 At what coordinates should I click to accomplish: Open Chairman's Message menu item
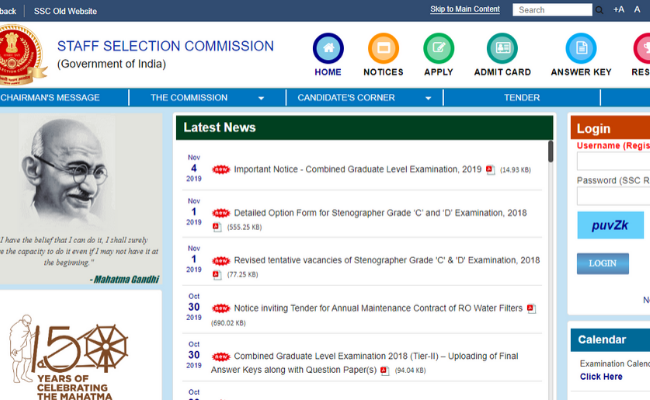pyautogui.click(x=50, y=98)
